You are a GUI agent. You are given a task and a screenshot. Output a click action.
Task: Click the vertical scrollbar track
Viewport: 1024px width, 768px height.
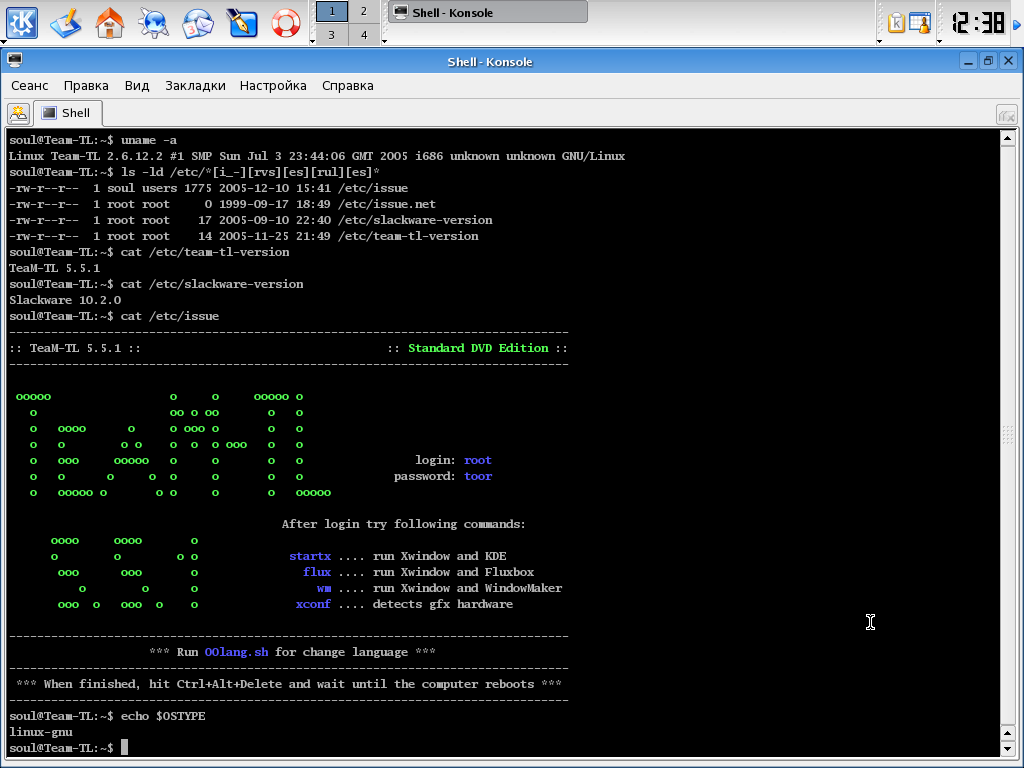pos(1007,434)
